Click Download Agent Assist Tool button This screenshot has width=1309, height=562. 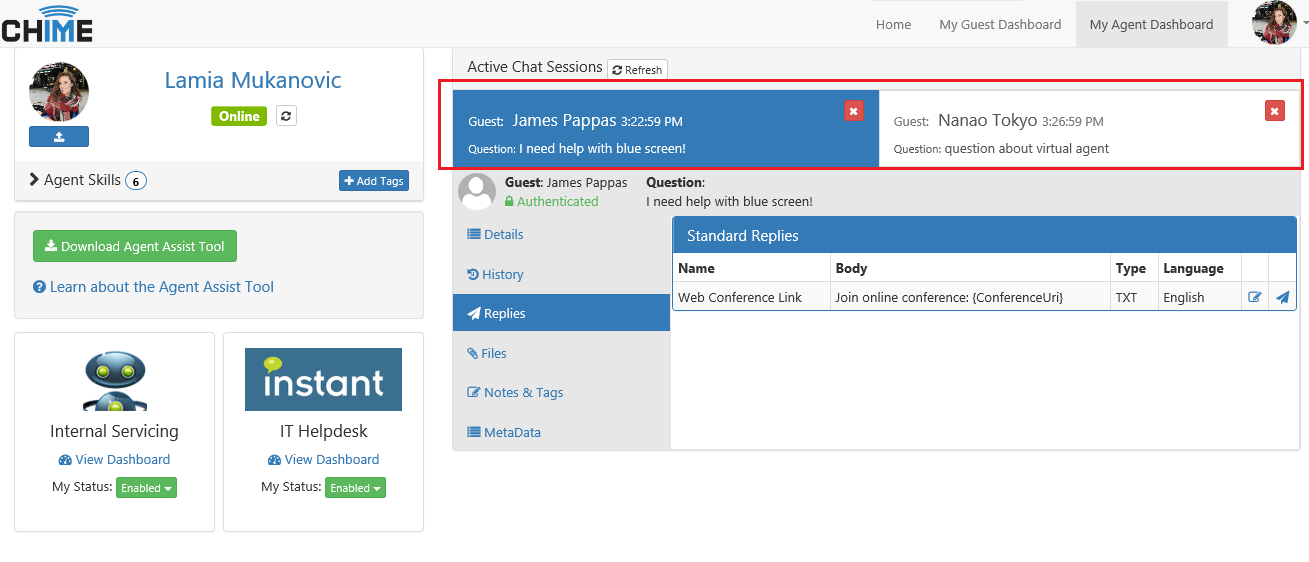tap(135, 246)
